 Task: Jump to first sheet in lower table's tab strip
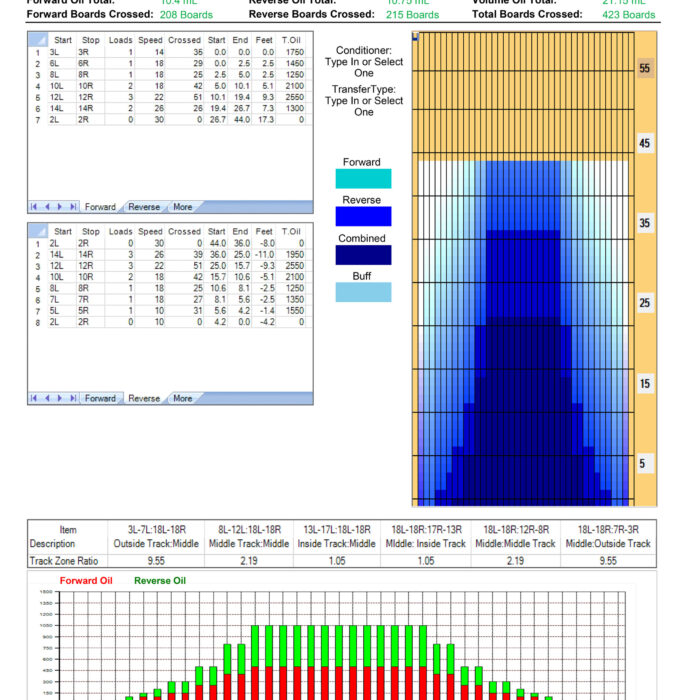point(35,398)
